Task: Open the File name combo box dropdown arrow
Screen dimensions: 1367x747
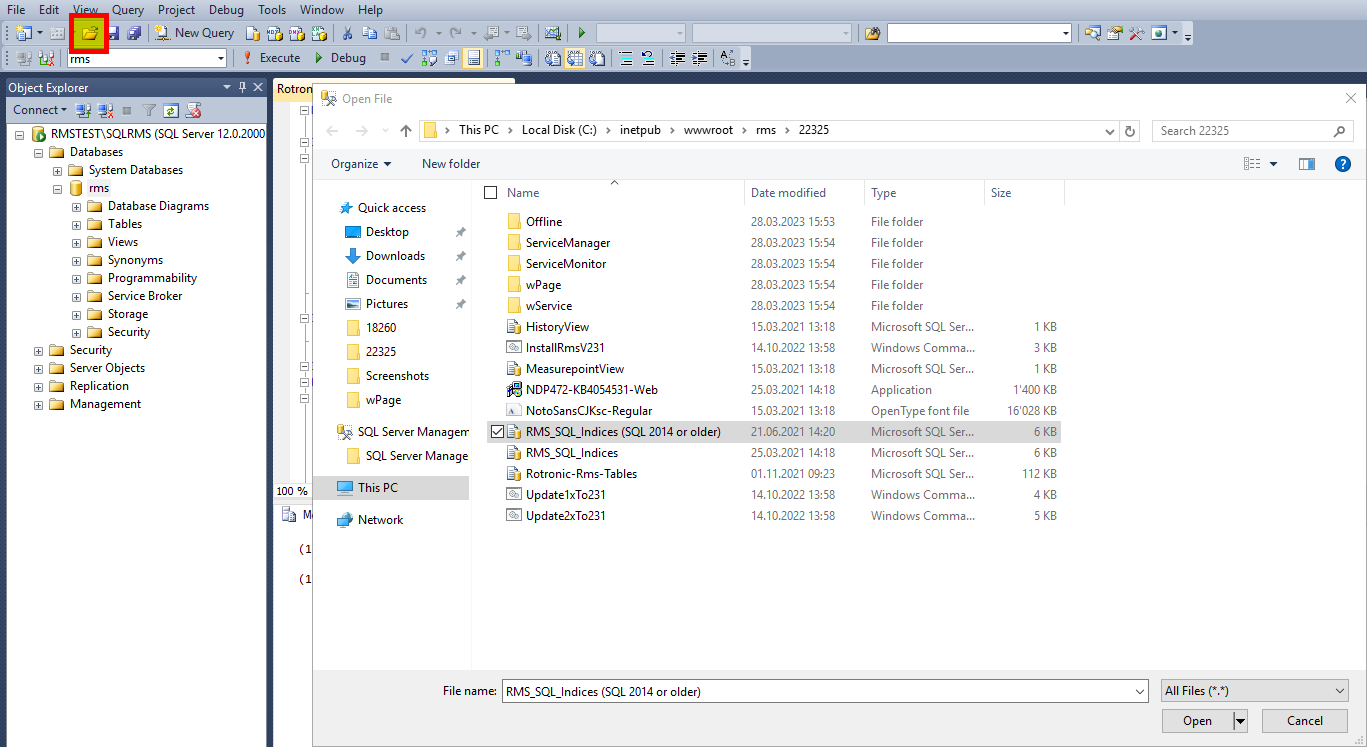Action: 1140,691
